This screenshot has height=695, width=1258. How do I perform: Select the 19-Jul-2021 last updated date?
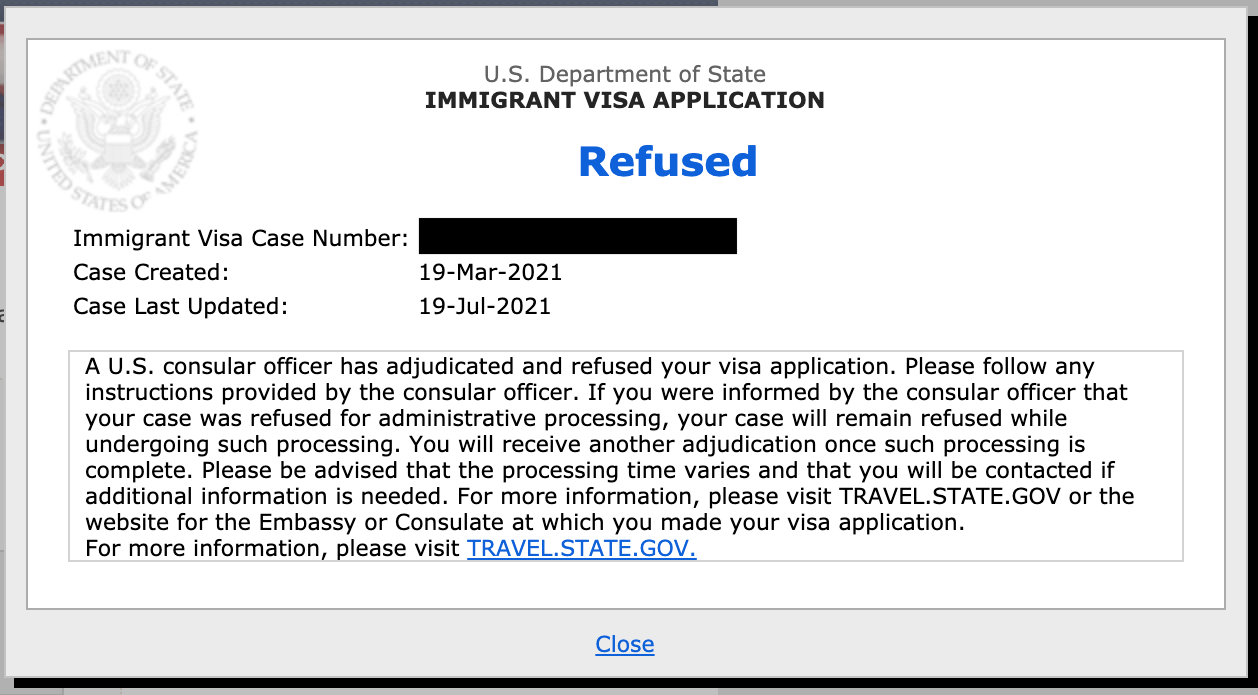pyautogui.click(x=485, y=306)
